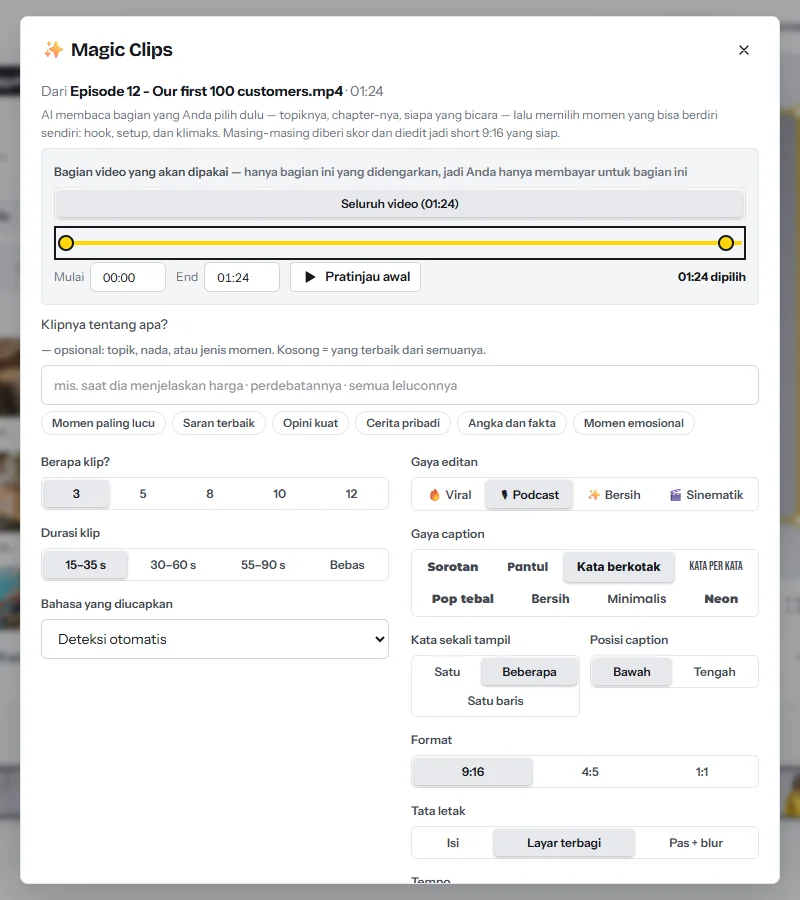Select the Bersih caption style
Viewport: 800px width, 900px height.
pos(550,599)
